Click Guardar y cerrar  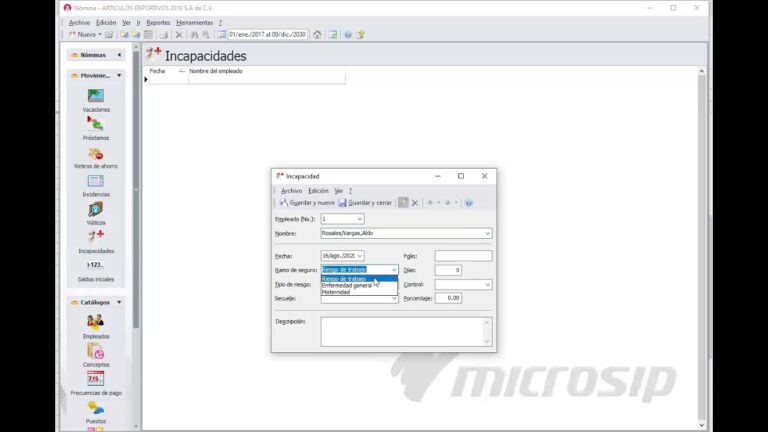pyautogui.click(x=365, y=203)
